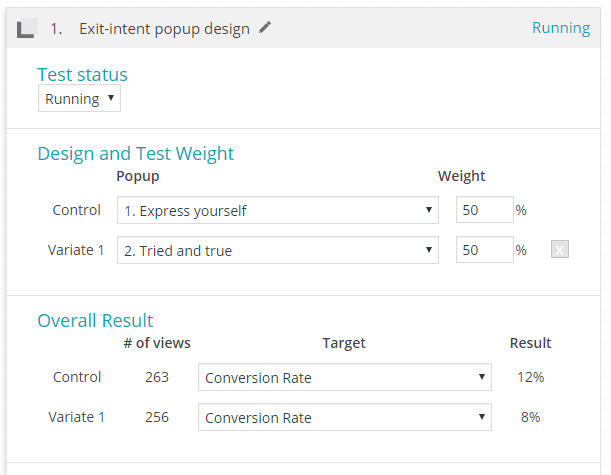Click the 'Exit-intent popup design' test title
This screenshot has height=475, width=611.
pyautogui.click(x=164, y=29)
